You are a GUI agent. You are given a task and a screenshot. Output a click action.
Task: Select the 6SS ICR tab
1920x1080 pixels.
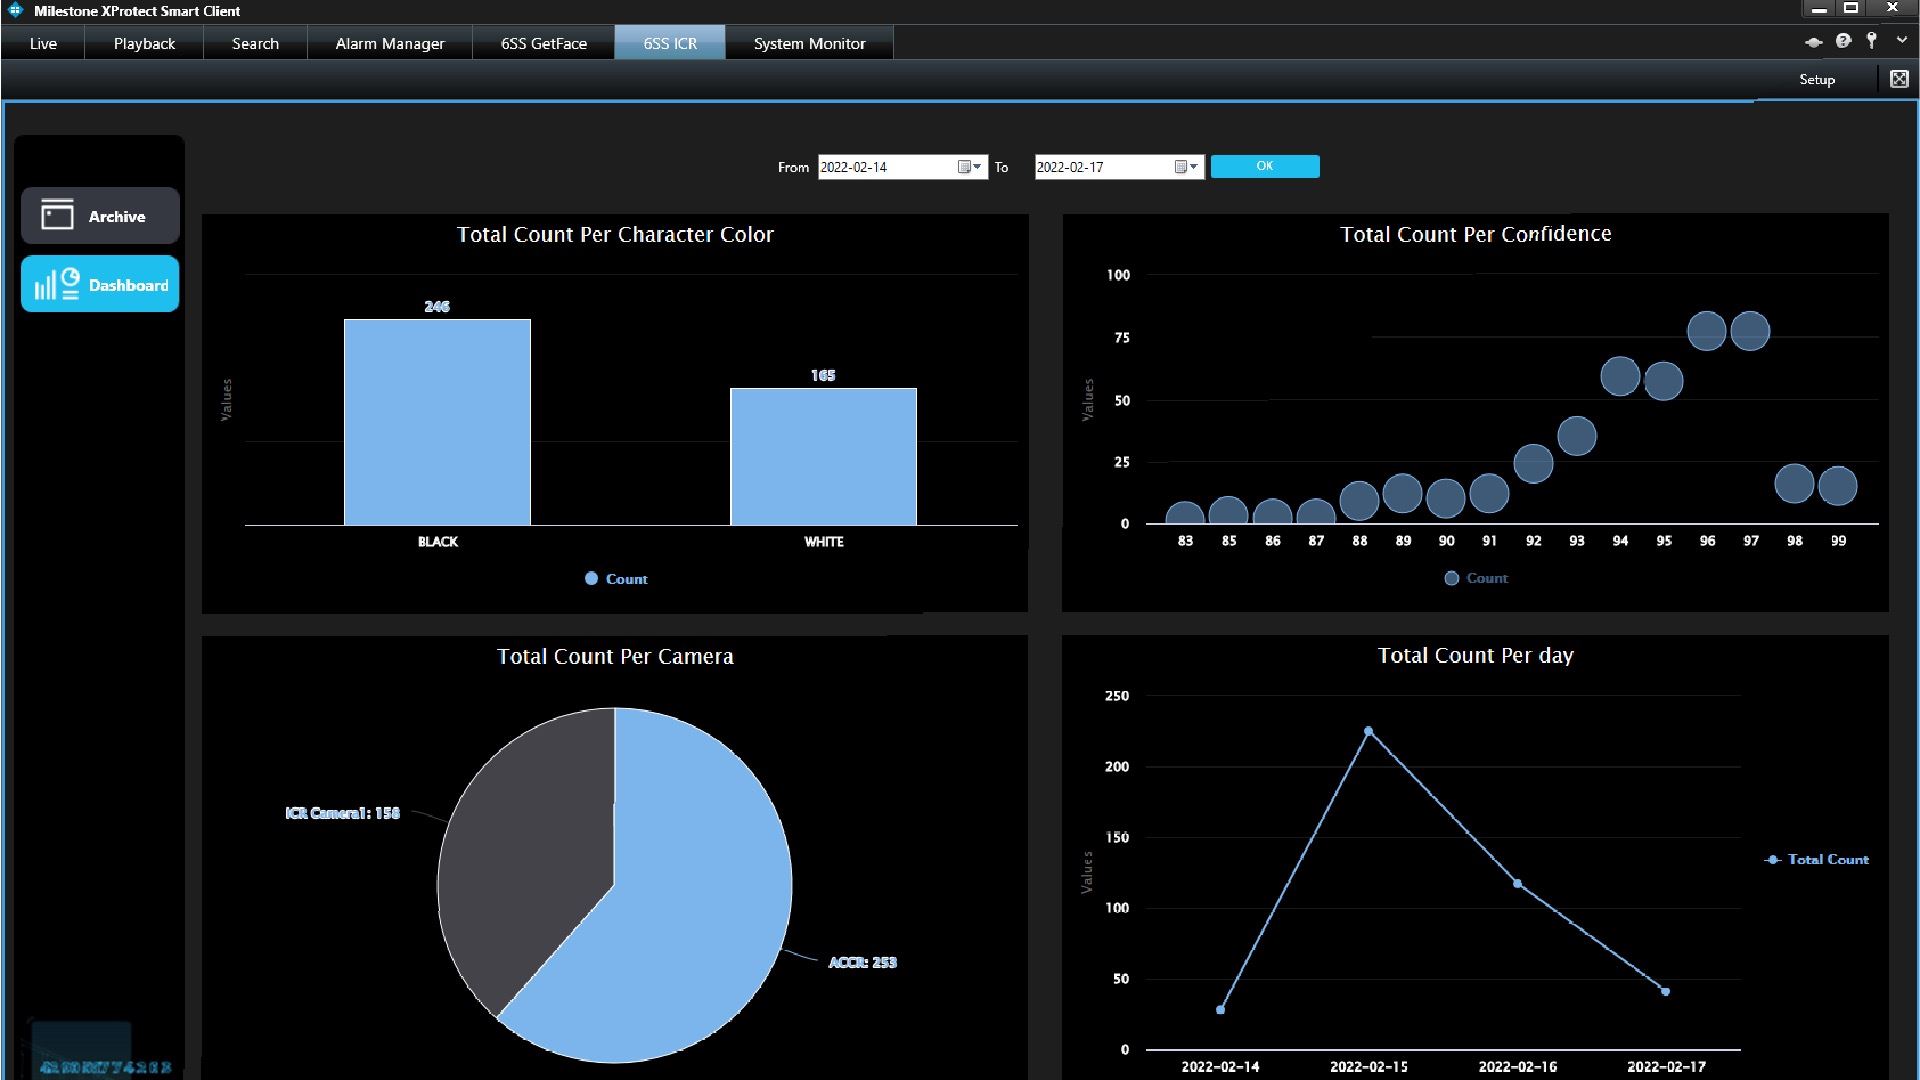point(670,43)
